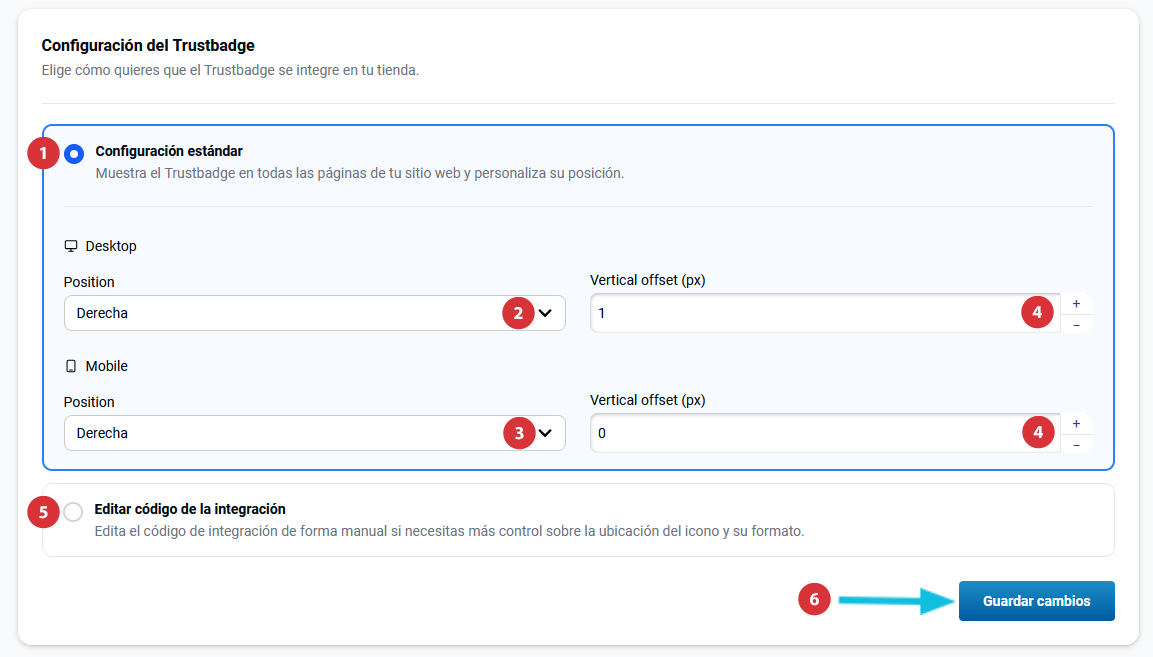Click the red number 6 badge
The image size is (1153, 657).
click(x=814, y=599)
